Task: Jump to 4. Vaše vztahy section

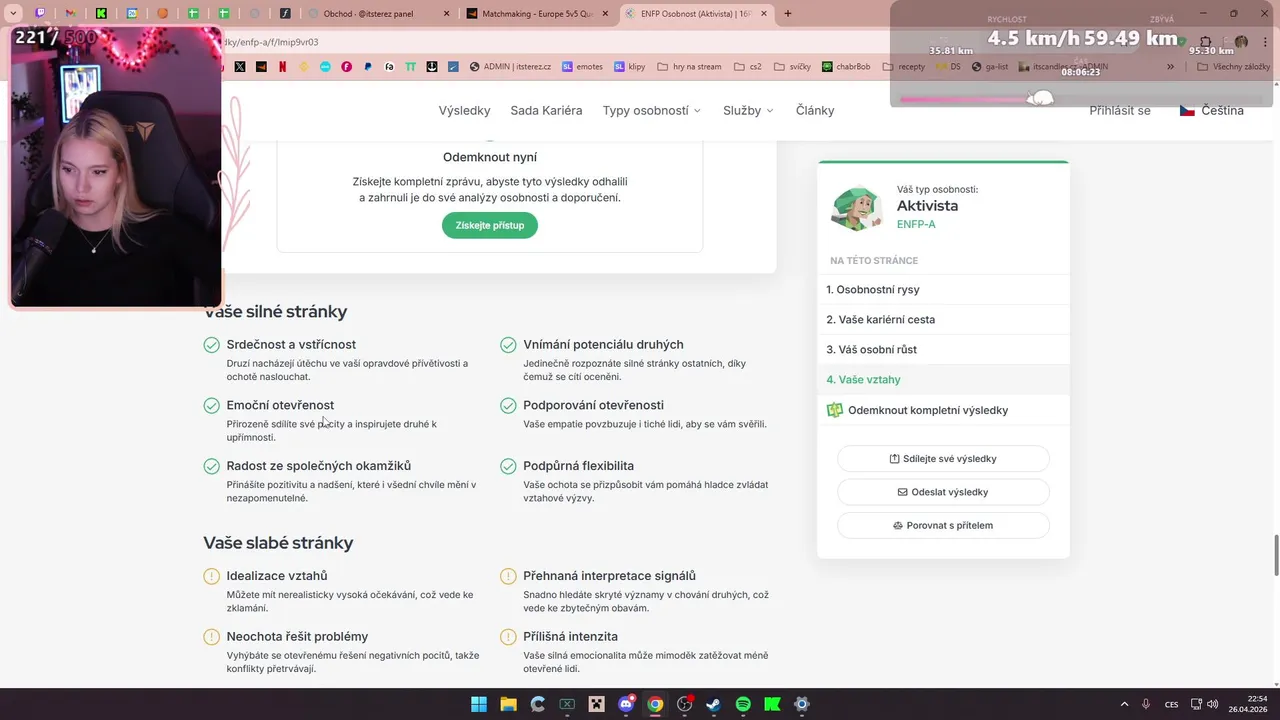Action: pos(943,379)
